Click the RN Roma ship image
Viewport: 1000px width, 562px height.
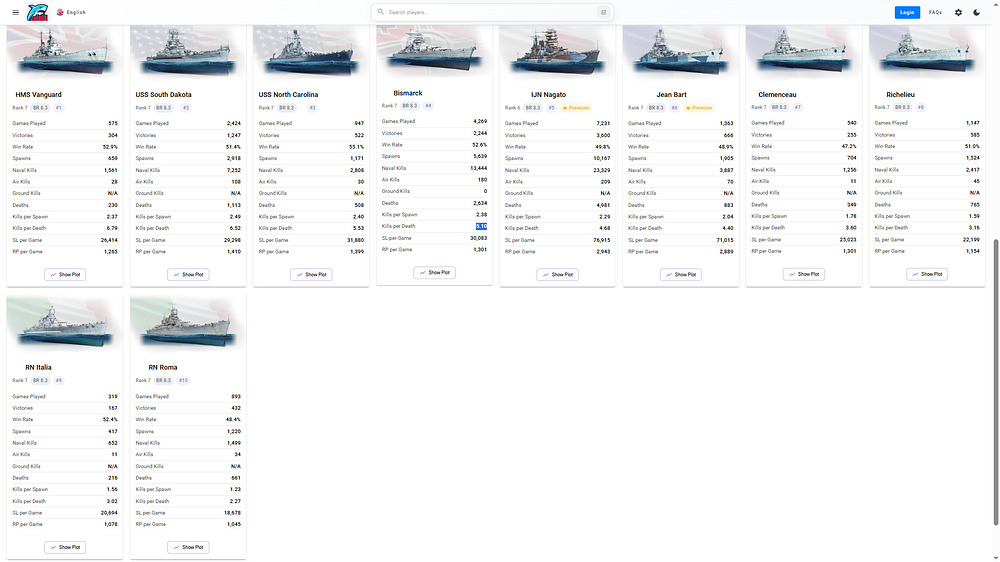(x=188, y=325)
